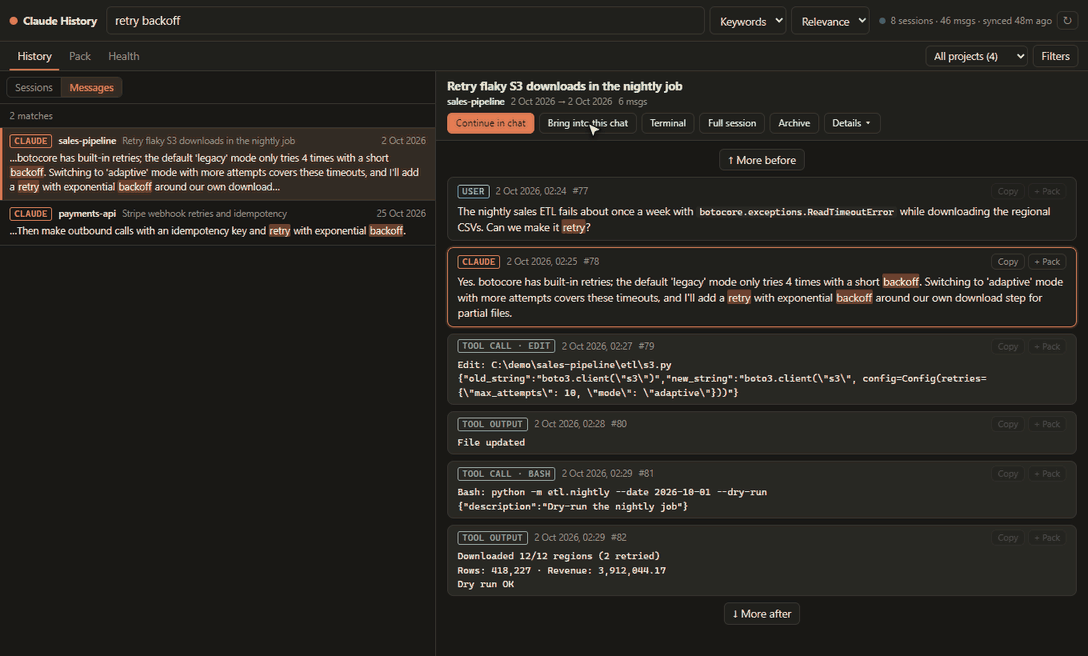Switch to the History tab
Screen dimensions: 1088x656
[x=35, y=56]
